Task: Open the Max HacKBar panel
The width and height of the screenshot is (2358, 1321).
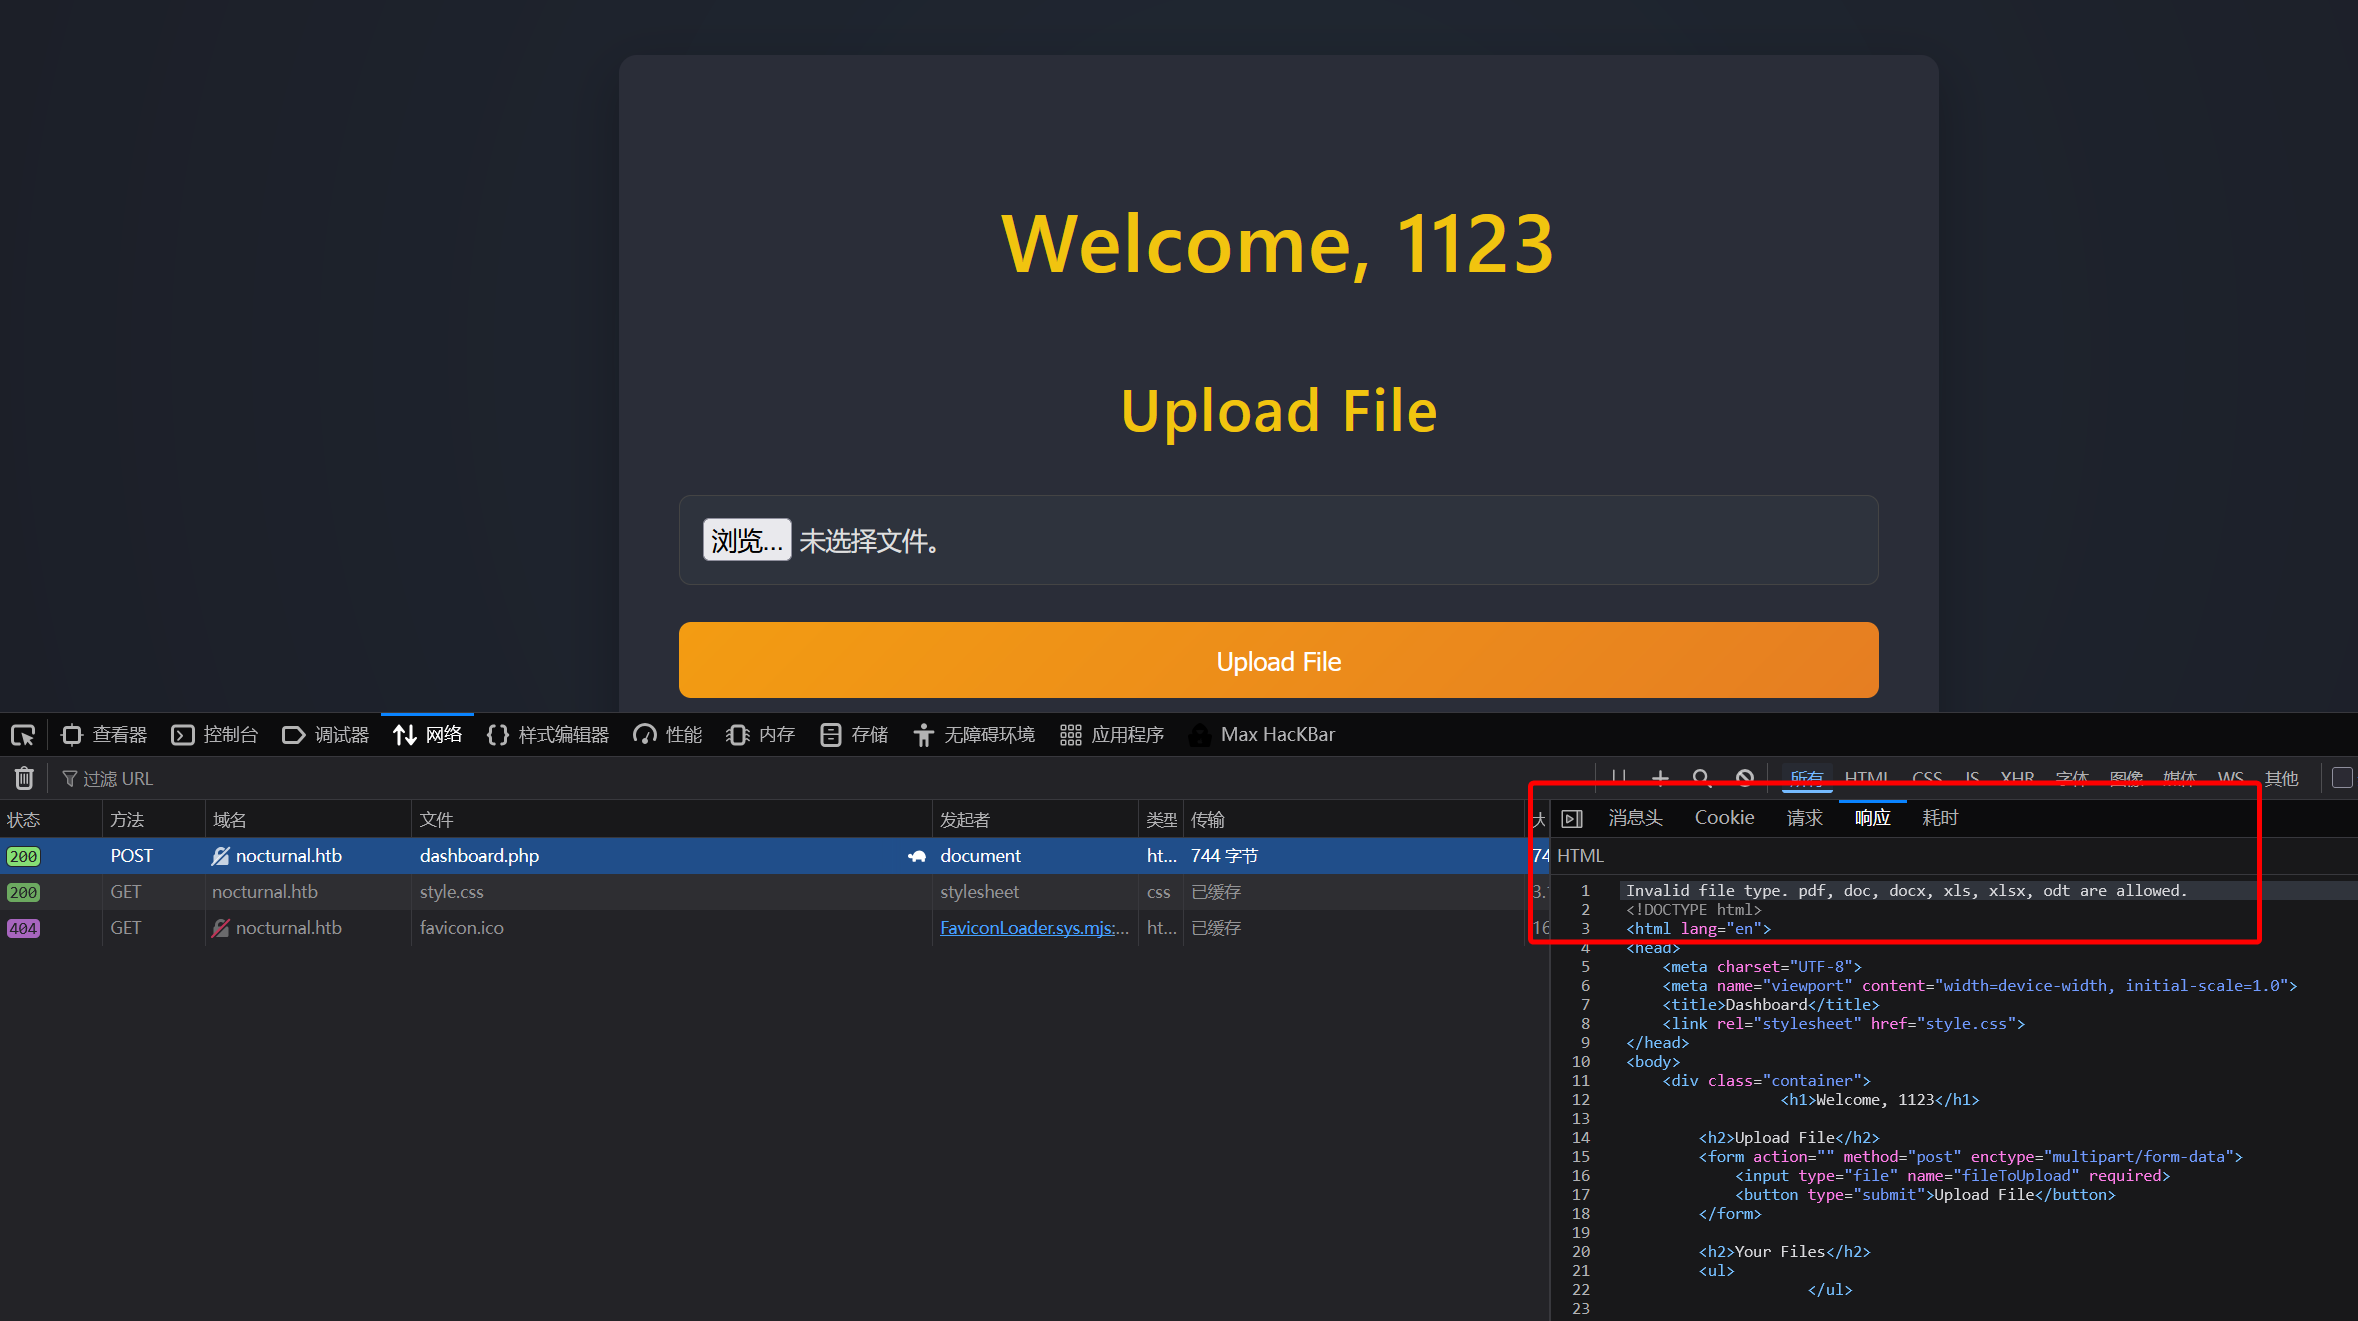Action: [1262, 735]
